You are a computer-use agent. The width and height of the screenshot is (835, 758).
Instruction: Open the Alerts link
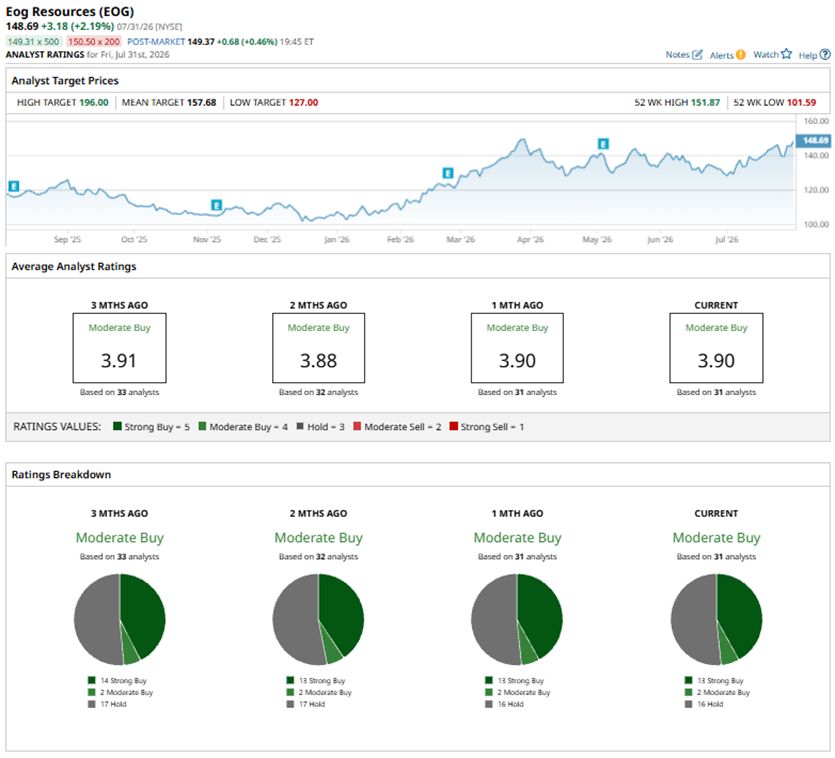pyautogui.click(x=722, y=55)
